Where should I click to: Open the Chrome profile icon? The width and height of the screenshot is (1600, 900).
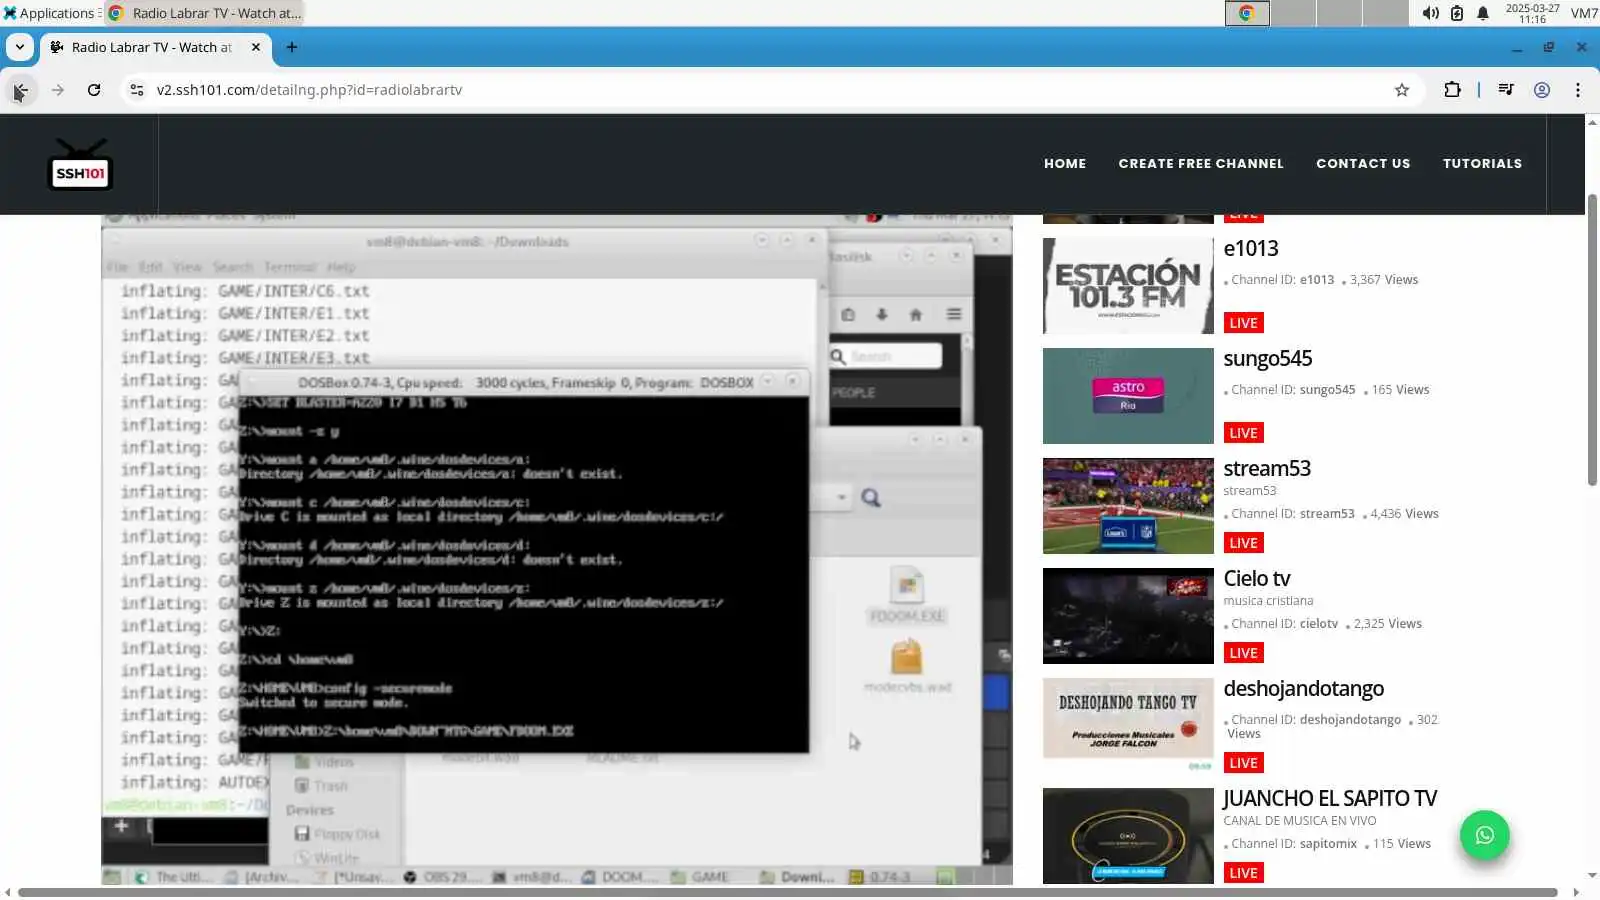(1542, 90)
